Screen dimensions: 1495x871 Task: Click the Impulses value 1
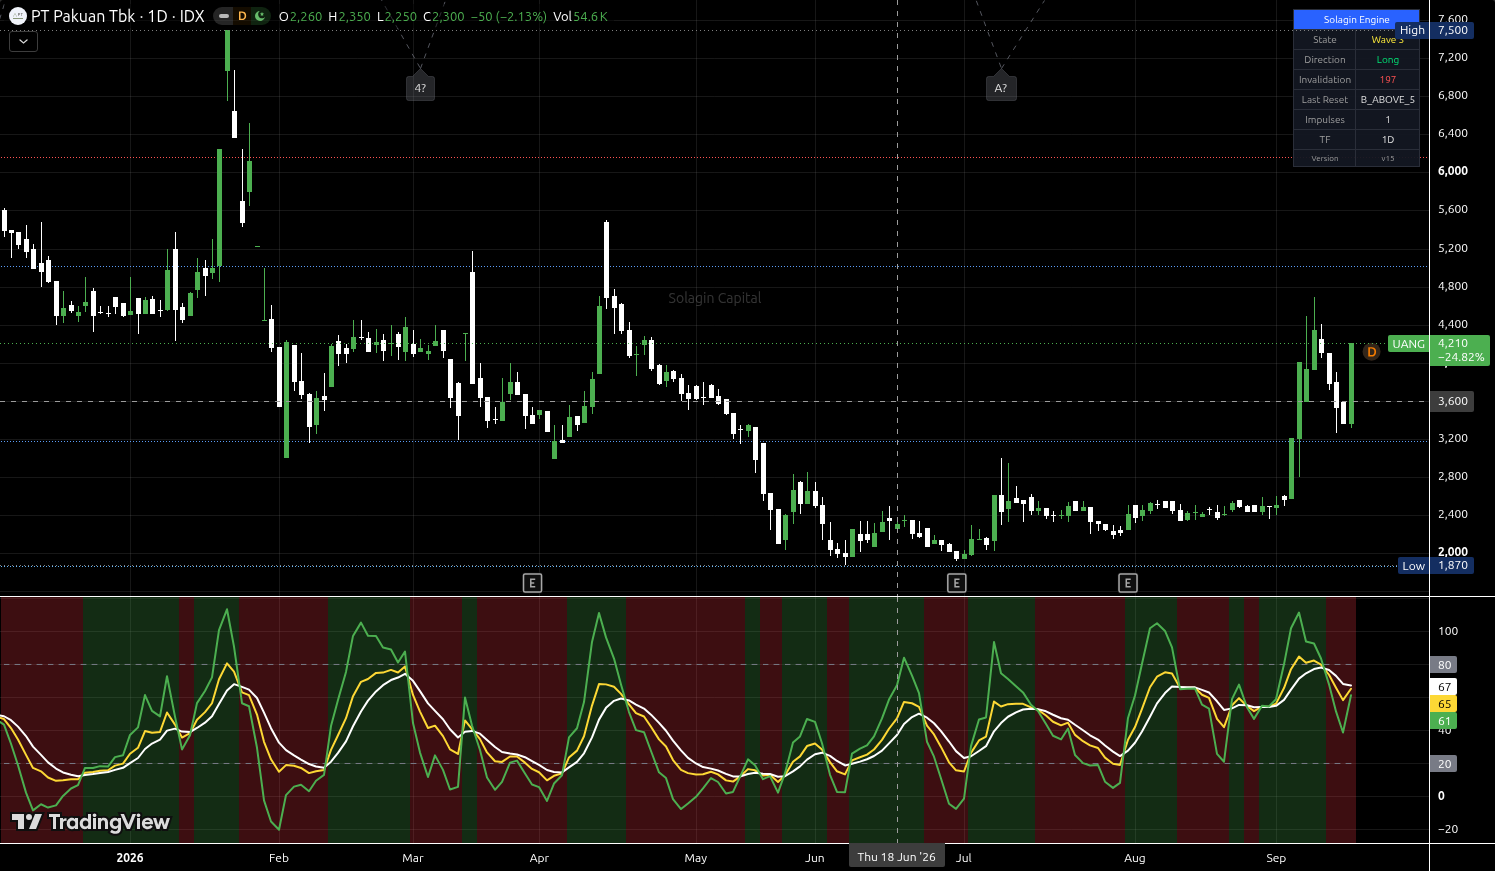1387,120
